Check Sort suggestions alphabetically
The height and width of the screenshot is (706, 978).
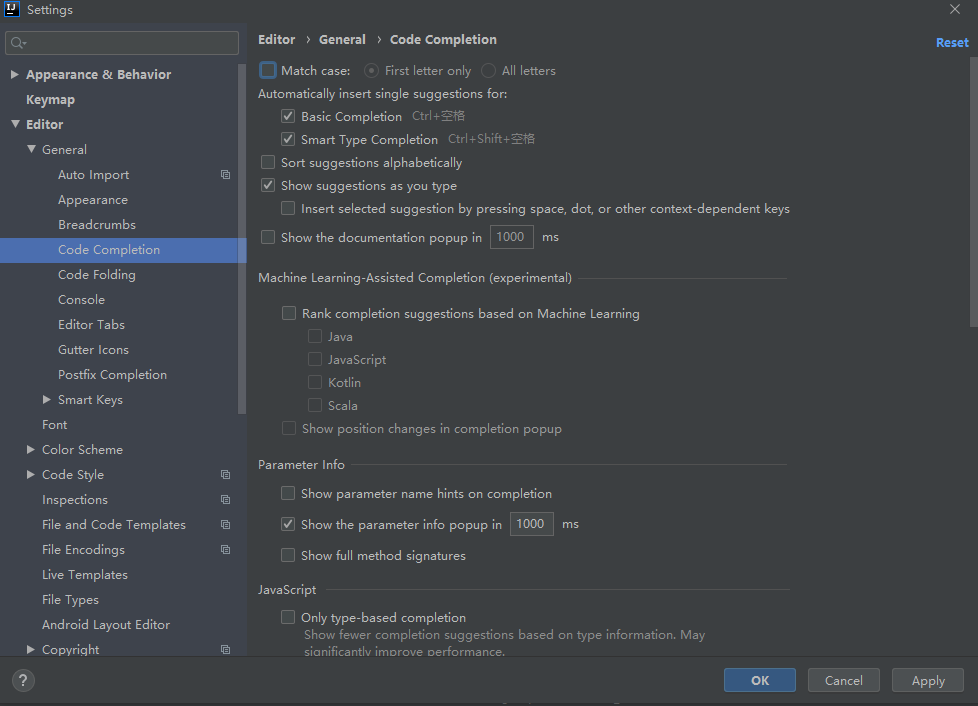(x=268, y=163)
